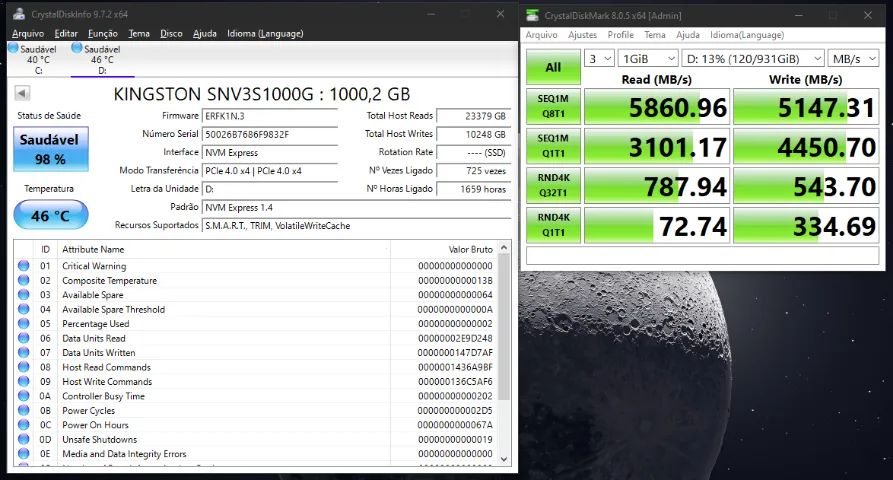Open the test count dropdown showing 3
Viewport: 893px width, 480px height.
599,59
